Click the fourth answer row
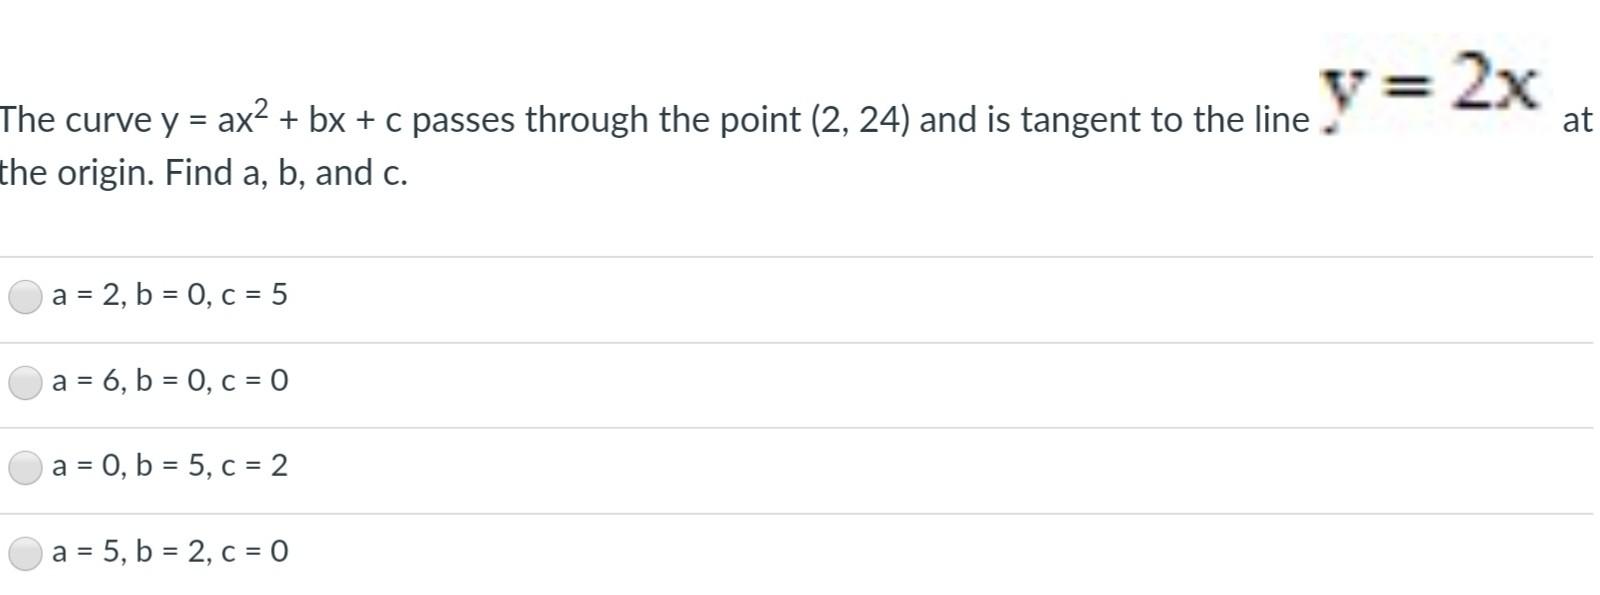 tap(700, 551)
